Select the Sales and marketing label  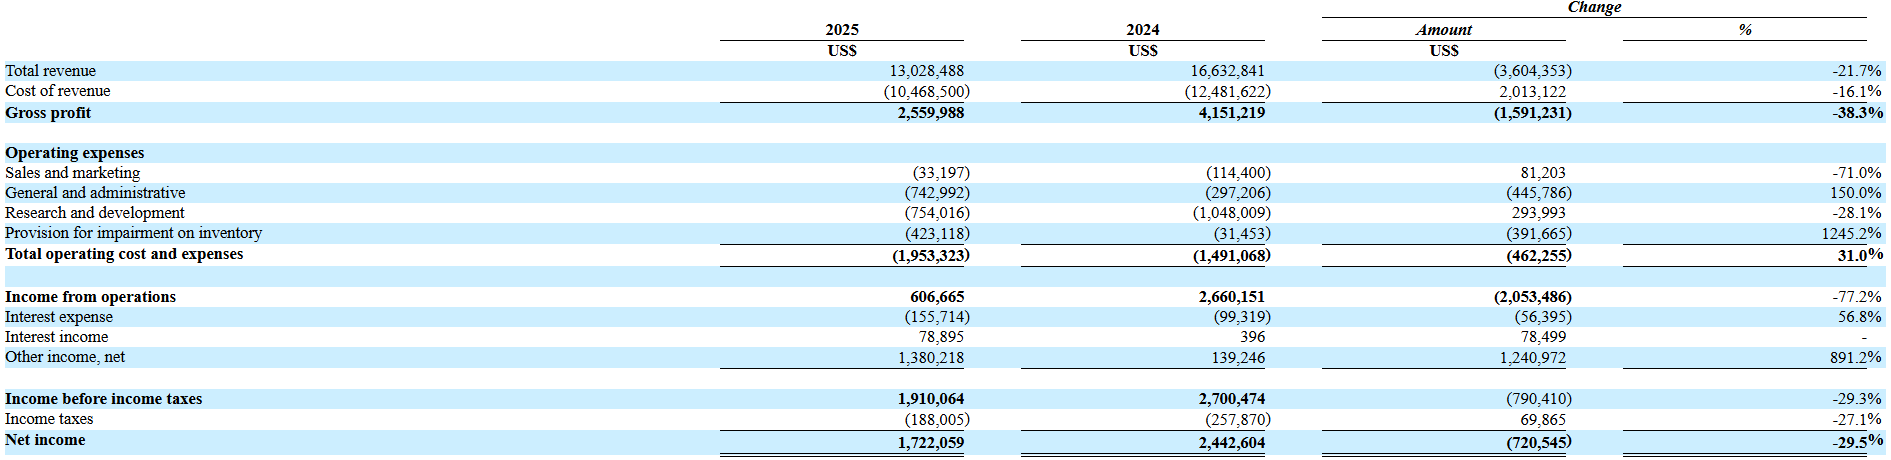coord(73,173)
